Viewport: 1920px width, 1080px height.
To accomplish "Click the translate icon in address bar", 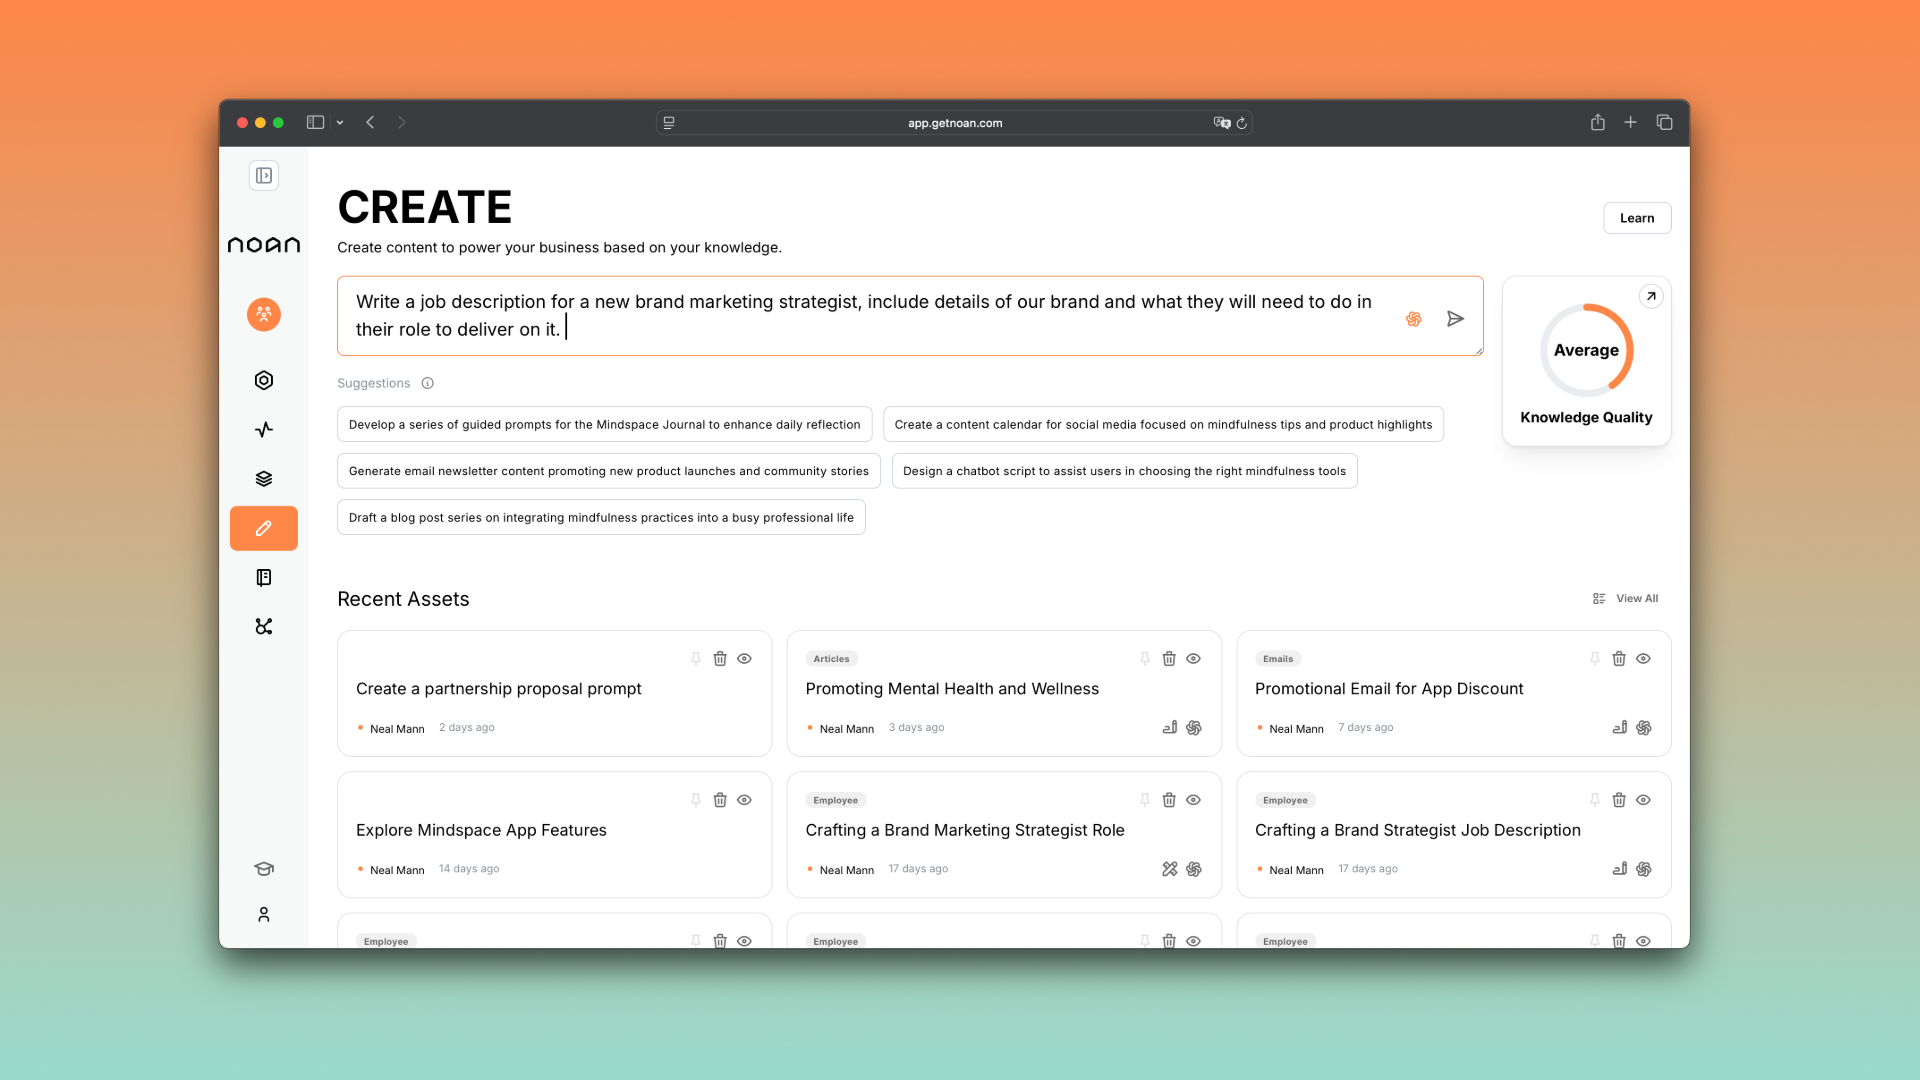I will tap(1222, 123).
